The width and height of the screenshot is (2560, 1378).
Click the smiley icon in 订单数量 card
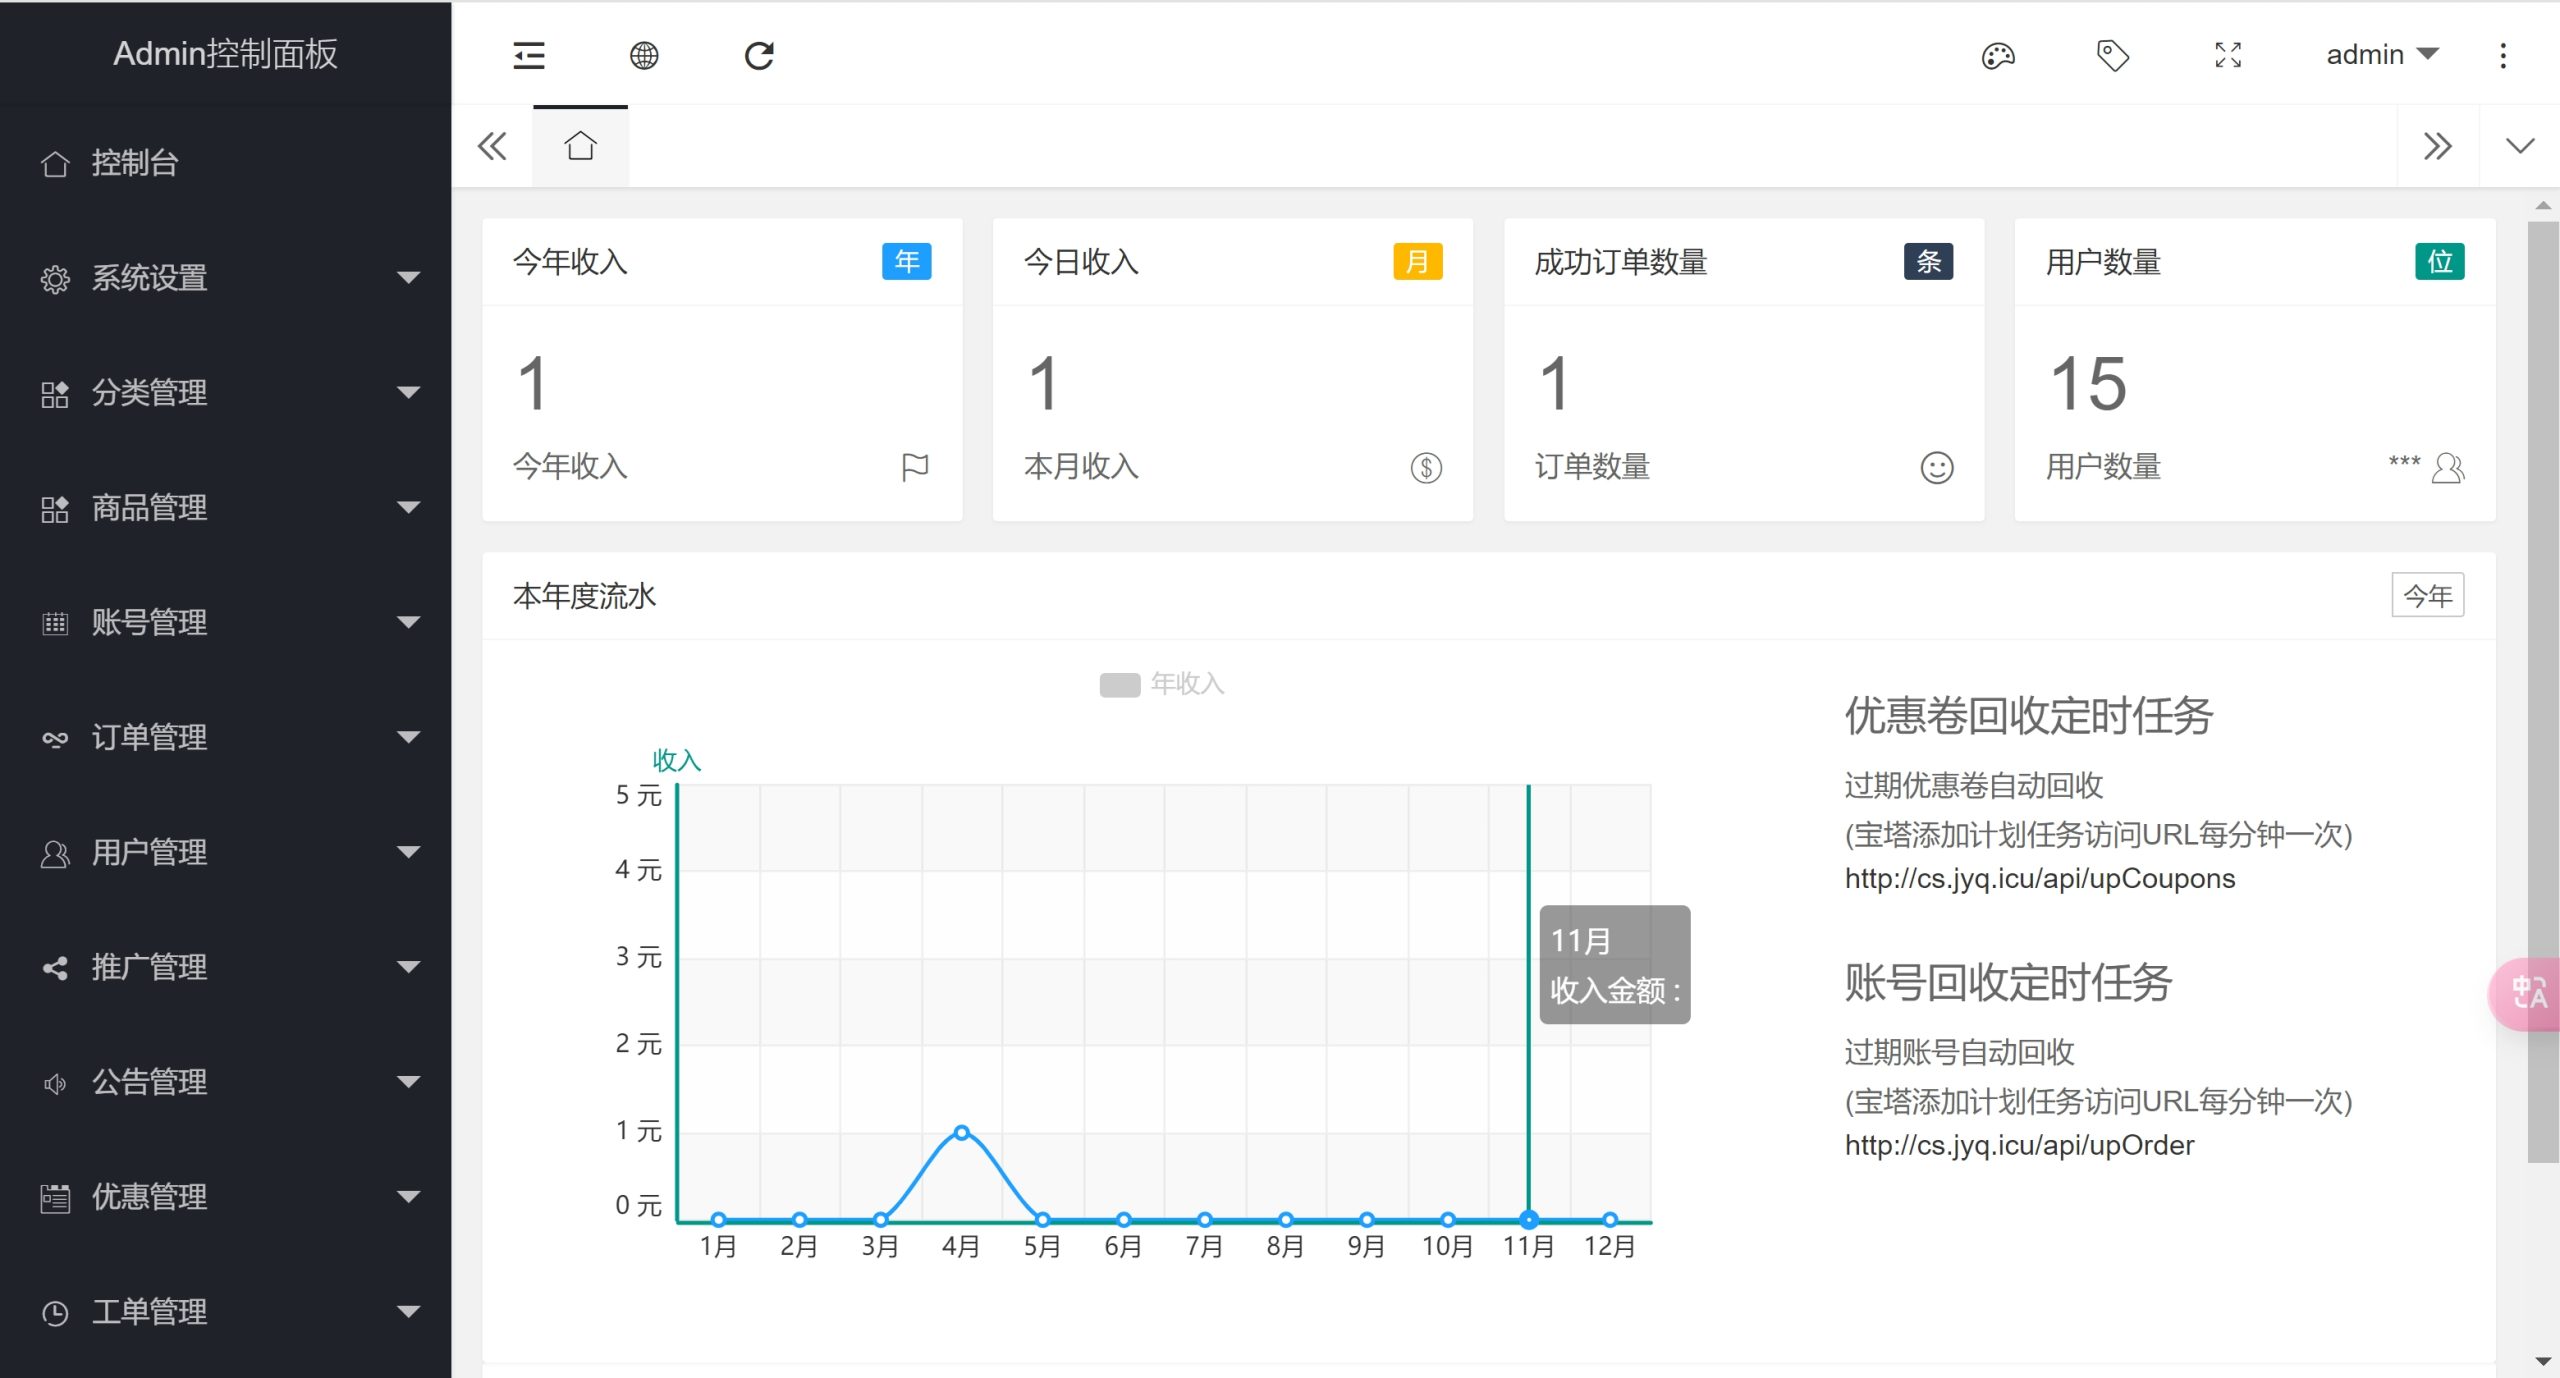click(1937, 467)
